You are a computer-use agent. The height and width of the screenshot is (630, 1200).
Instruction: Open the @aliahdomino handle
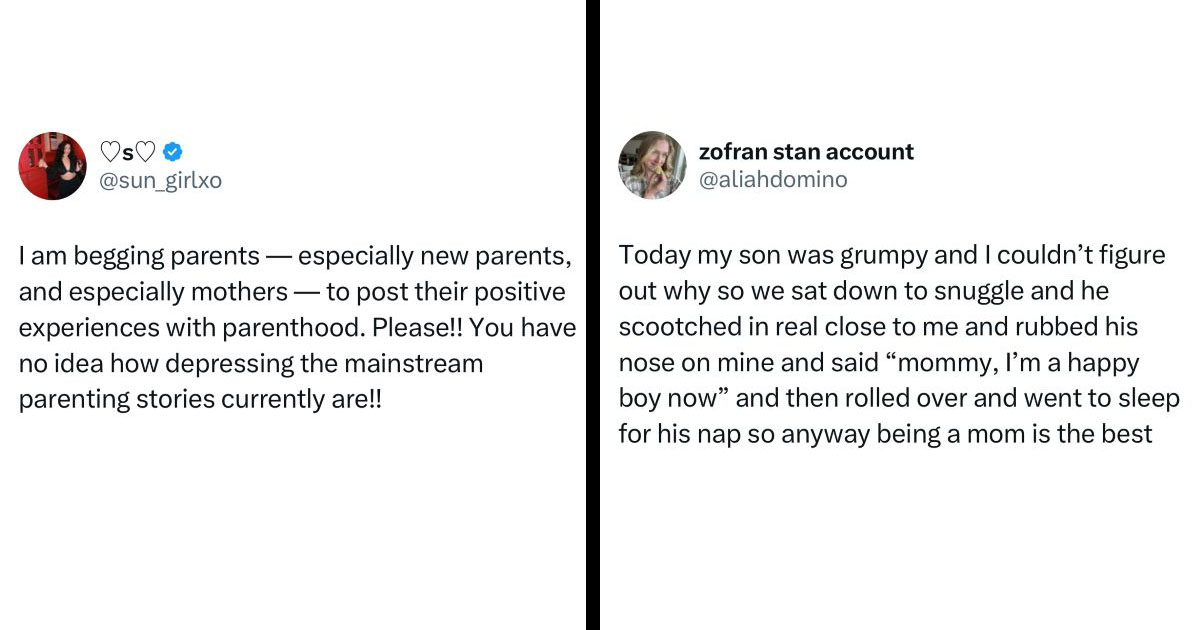click(x=773, y=180)
